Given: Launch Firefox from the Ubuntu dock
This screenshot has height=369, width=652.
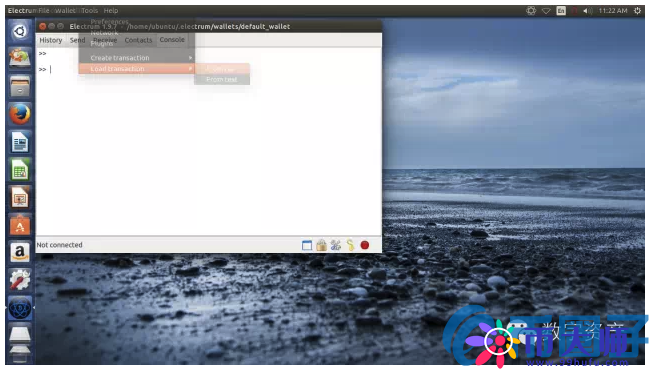Looking at the screenshot, I should tap(20, 114).
